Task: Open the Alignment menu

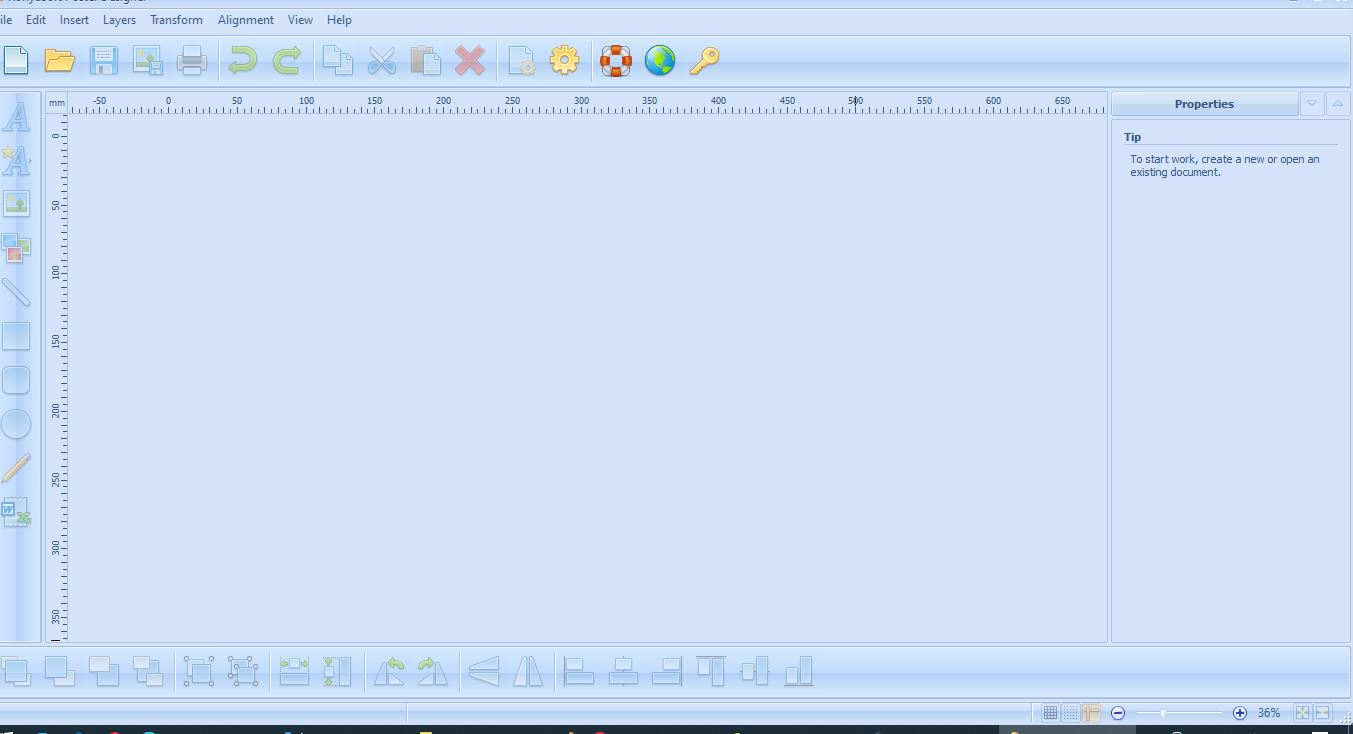Action: pyautogui.click(x=246, y=20)
